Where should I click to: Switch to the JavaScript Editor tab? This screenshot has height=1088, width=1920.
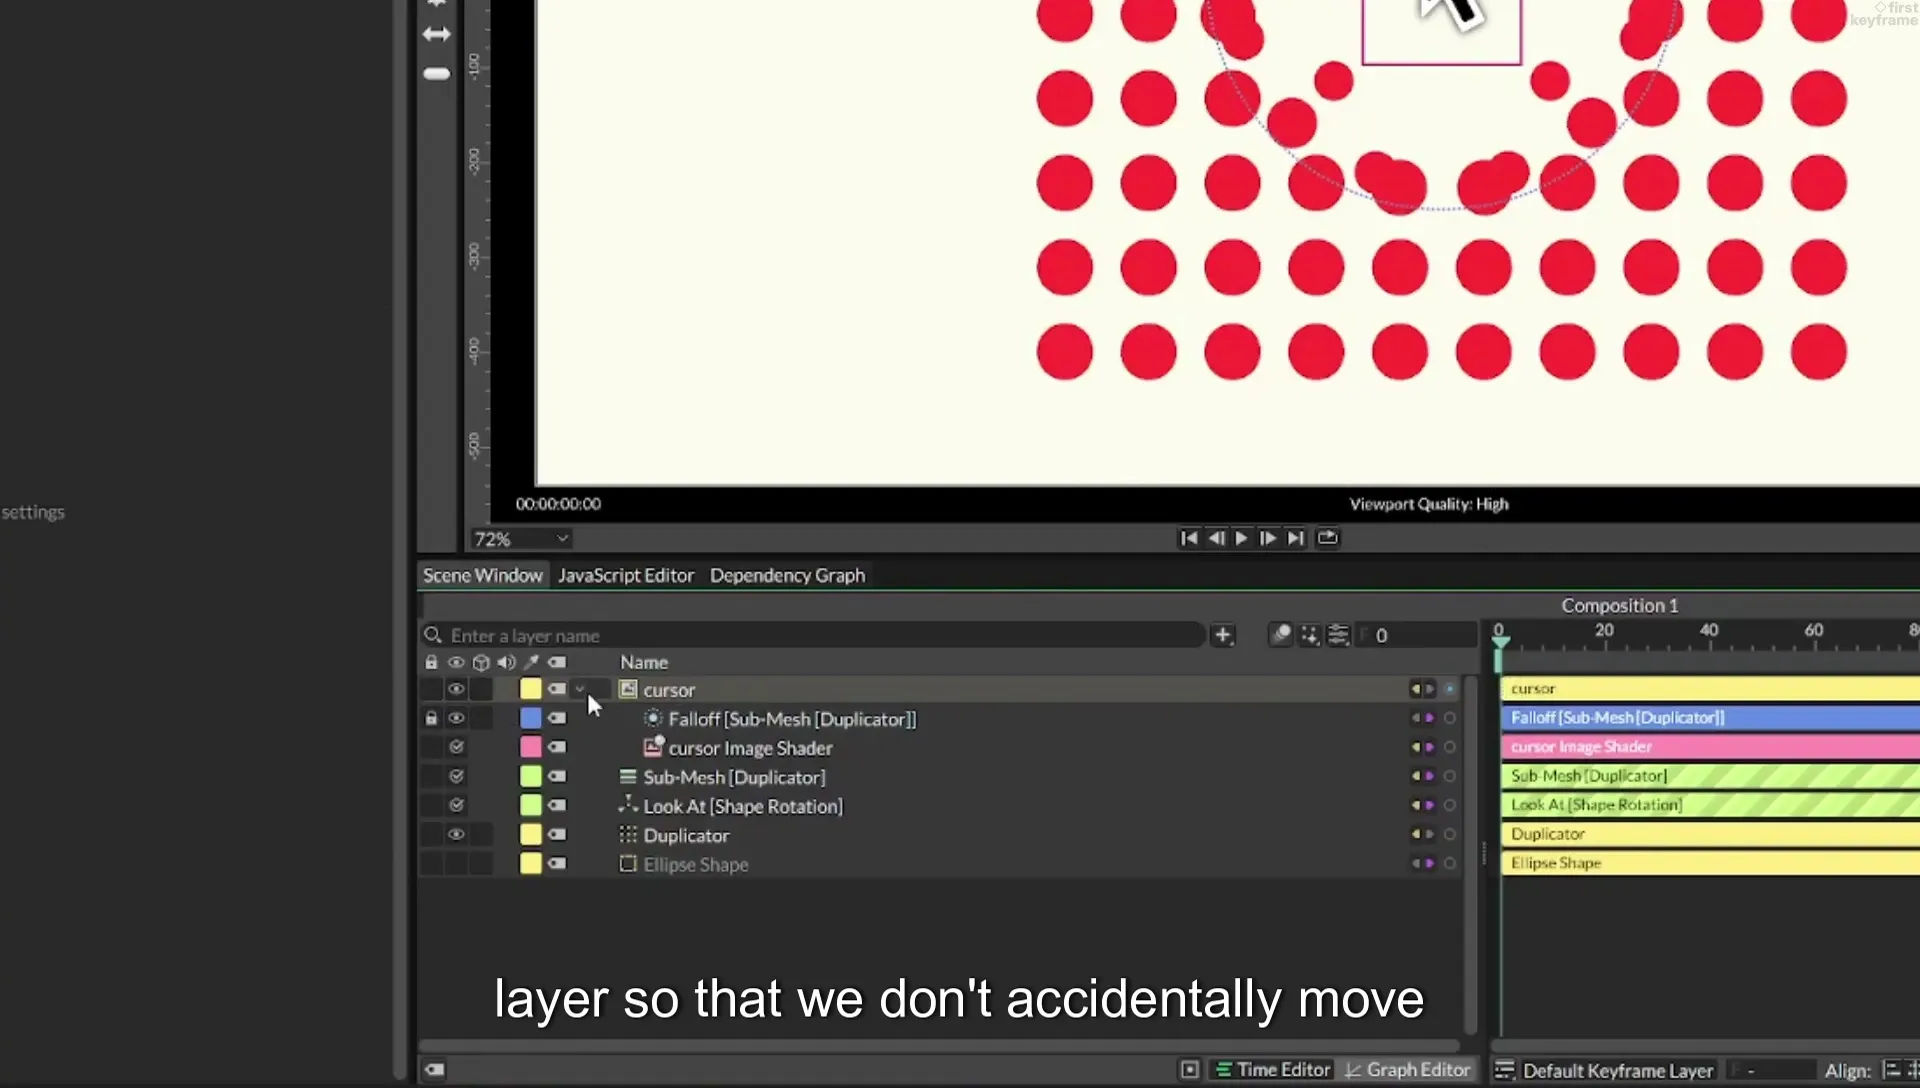pyautogui.click(x=626, y=575)
